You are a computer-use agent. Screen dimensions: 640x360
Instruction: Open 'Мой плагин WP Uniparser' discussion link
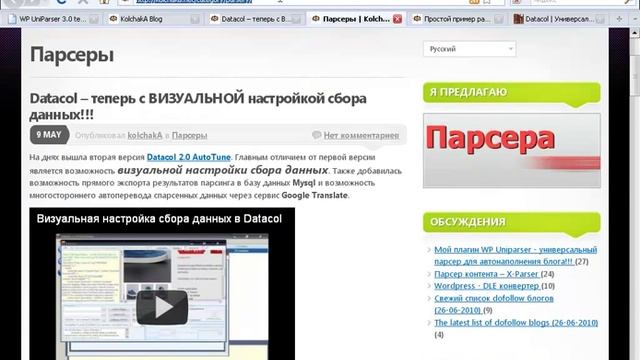coord(515,256)
